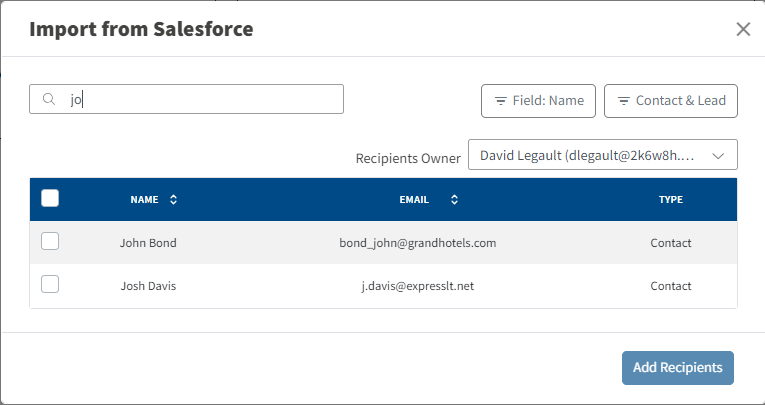Toggle the select-all checkbox in header

coord(50,199)
